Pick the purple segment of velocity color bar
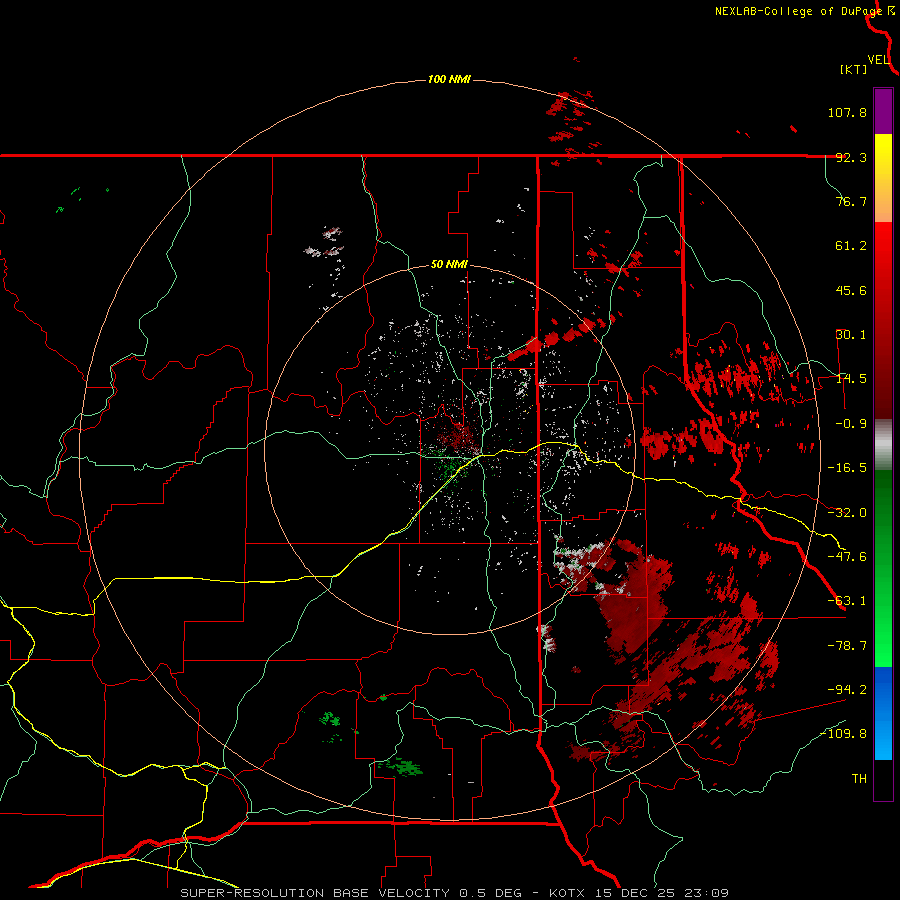Screen dimensions: 900x900 point(883,111)
